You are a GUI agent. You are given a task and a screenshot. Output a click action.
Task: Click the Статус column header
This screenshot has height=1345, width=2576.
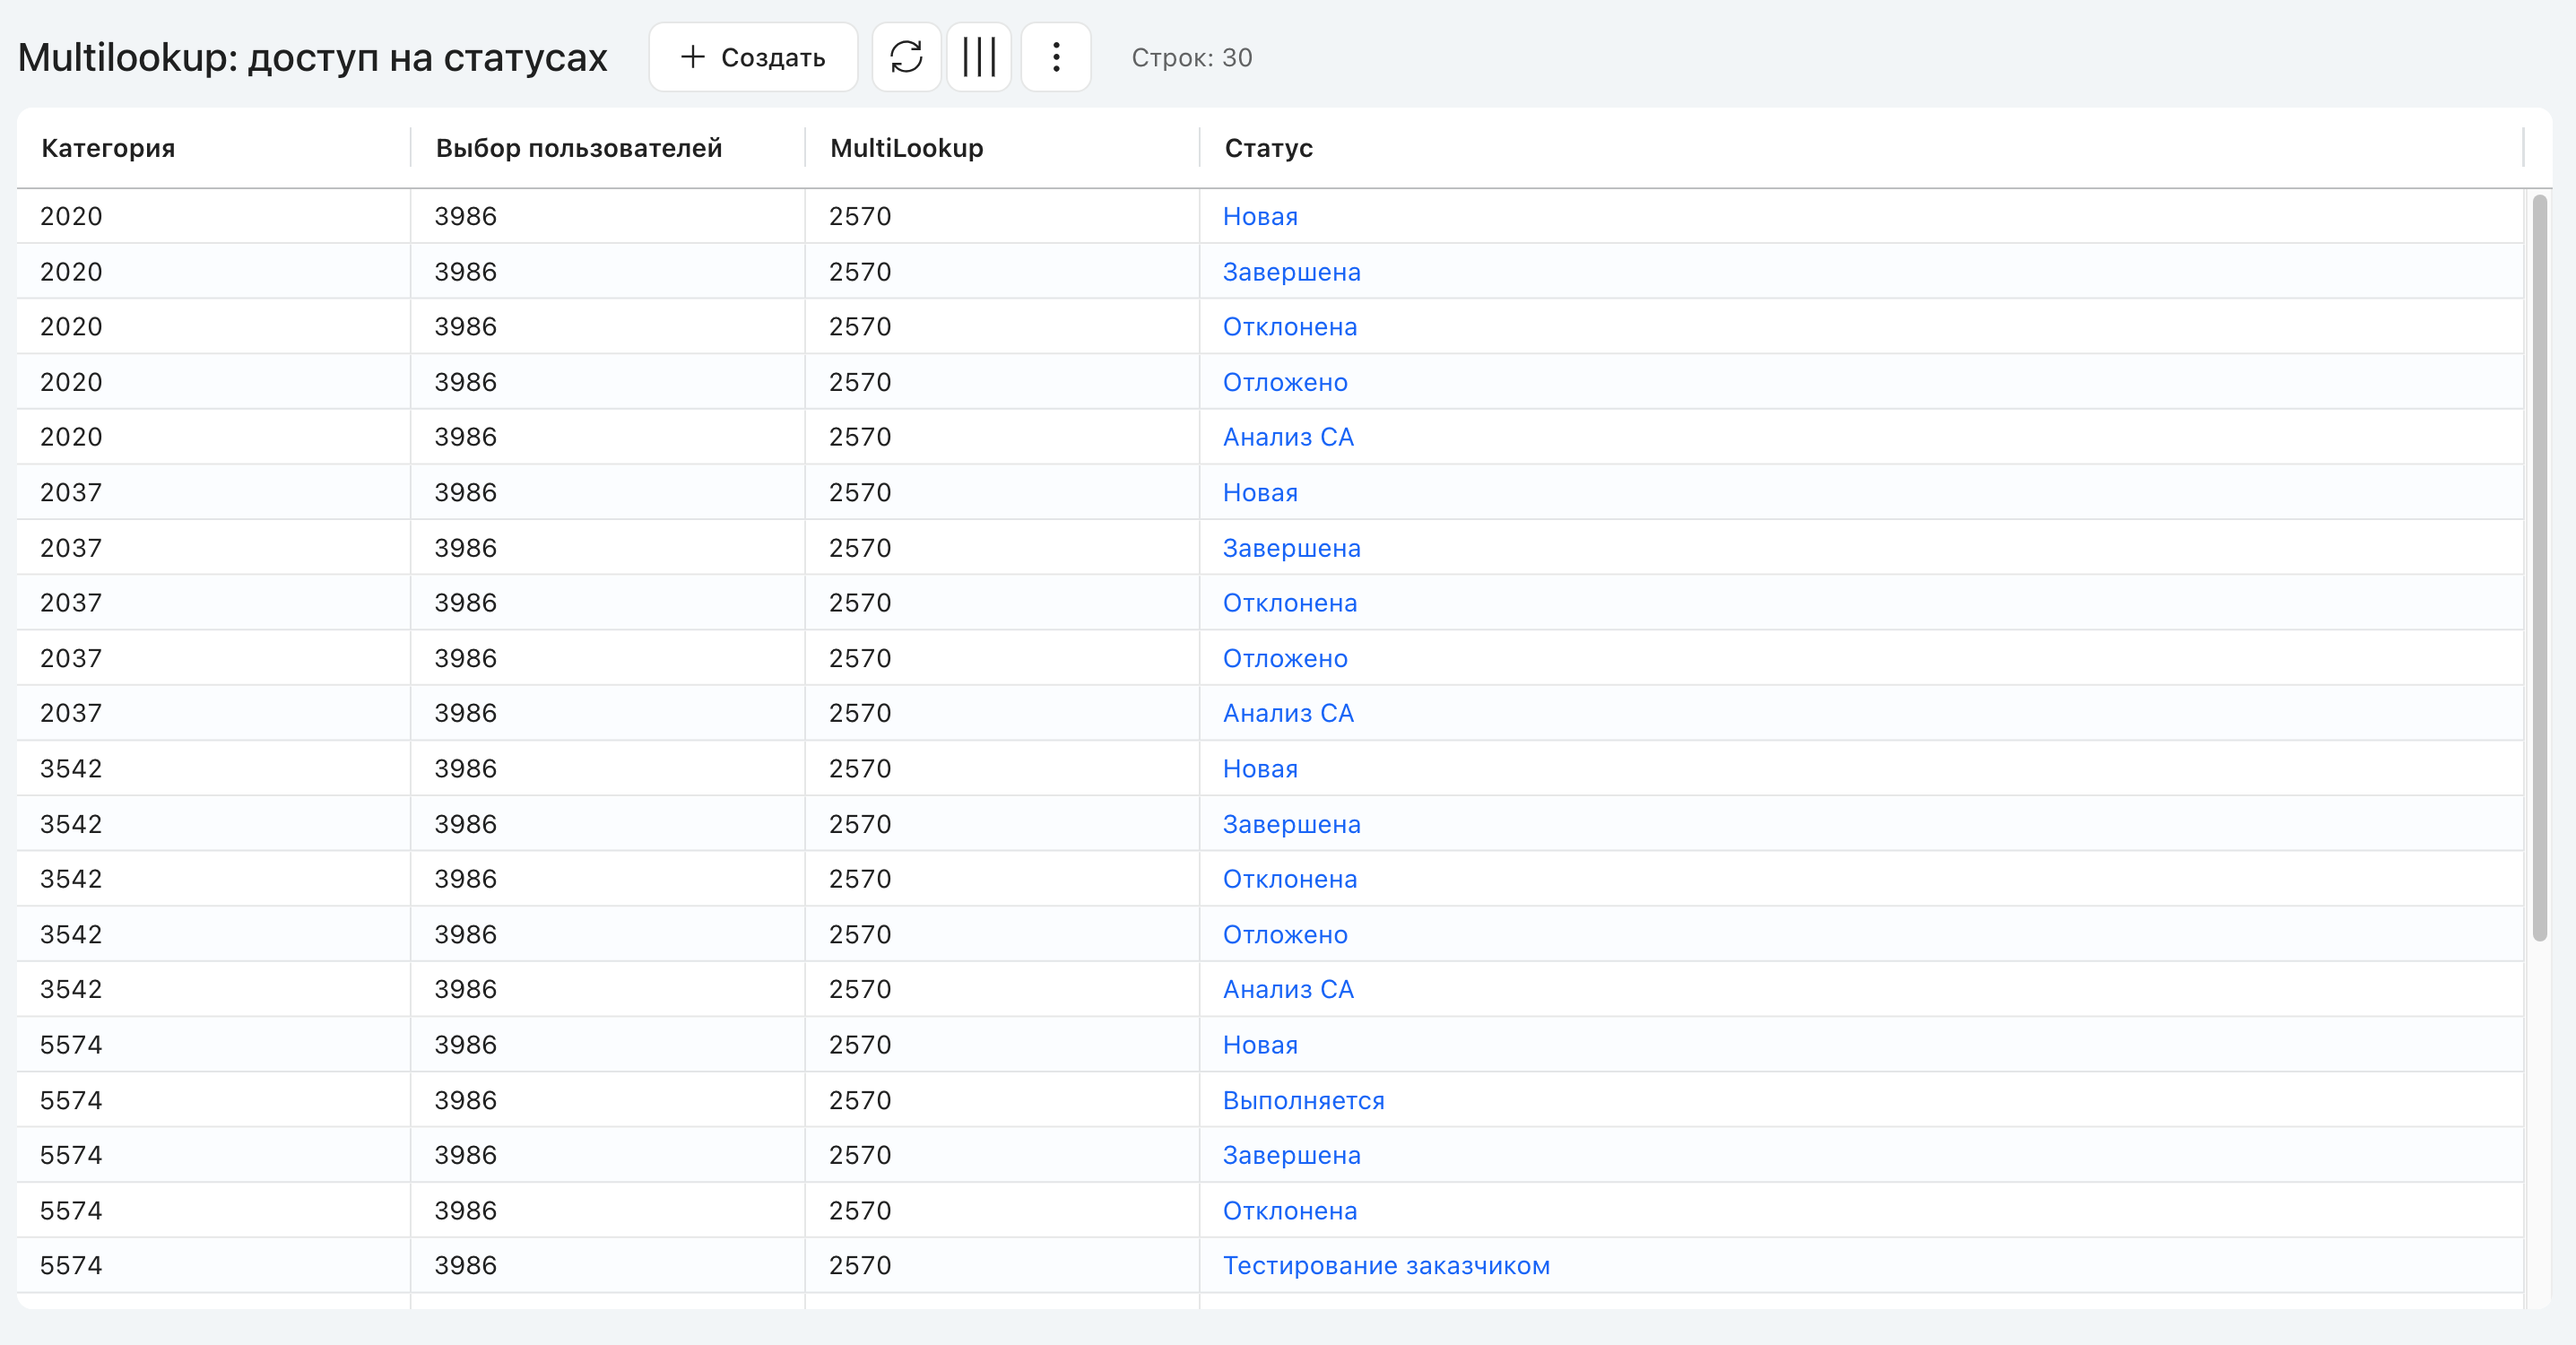pos(1269,148)
